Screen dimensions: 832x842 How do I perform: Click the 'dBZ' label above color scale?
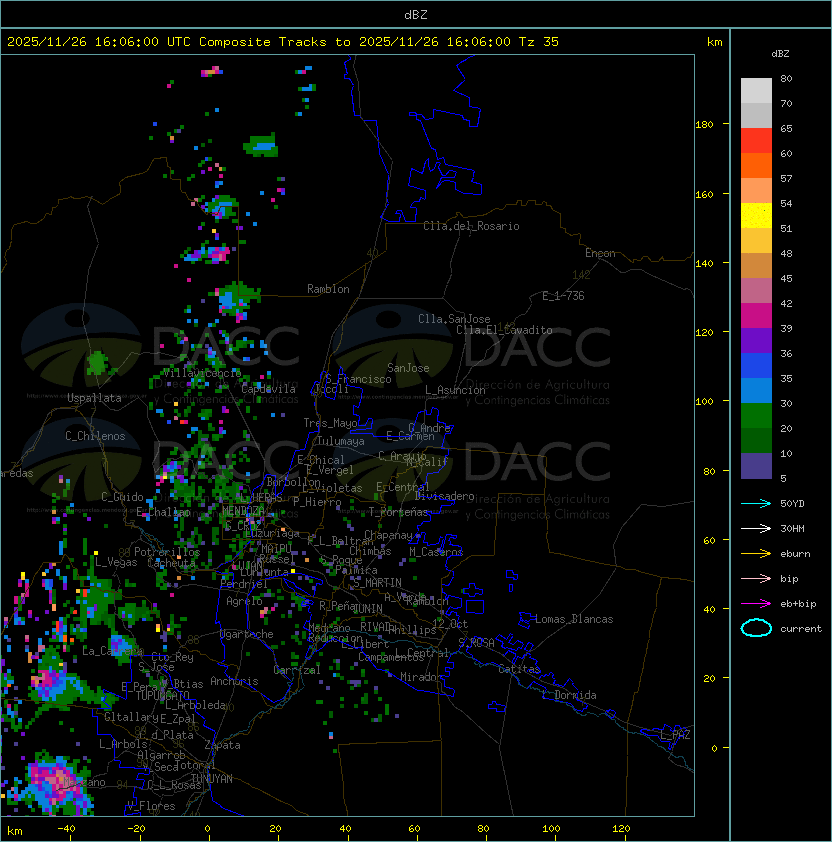(780, 54)
